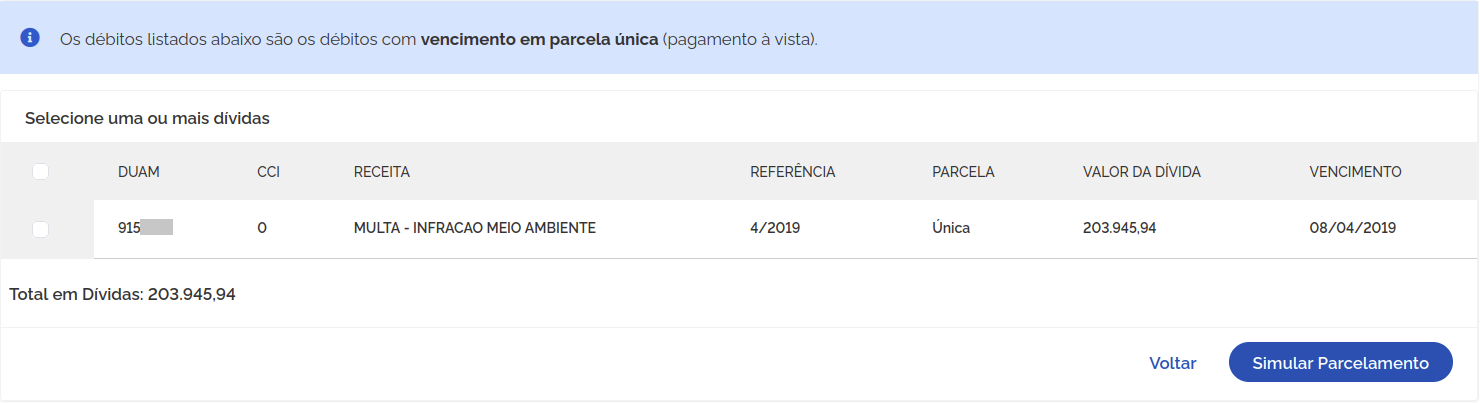Click the Total em Dívidas summary text
The width and height of the screenshot is (1480, 403).
pos(122,295)
